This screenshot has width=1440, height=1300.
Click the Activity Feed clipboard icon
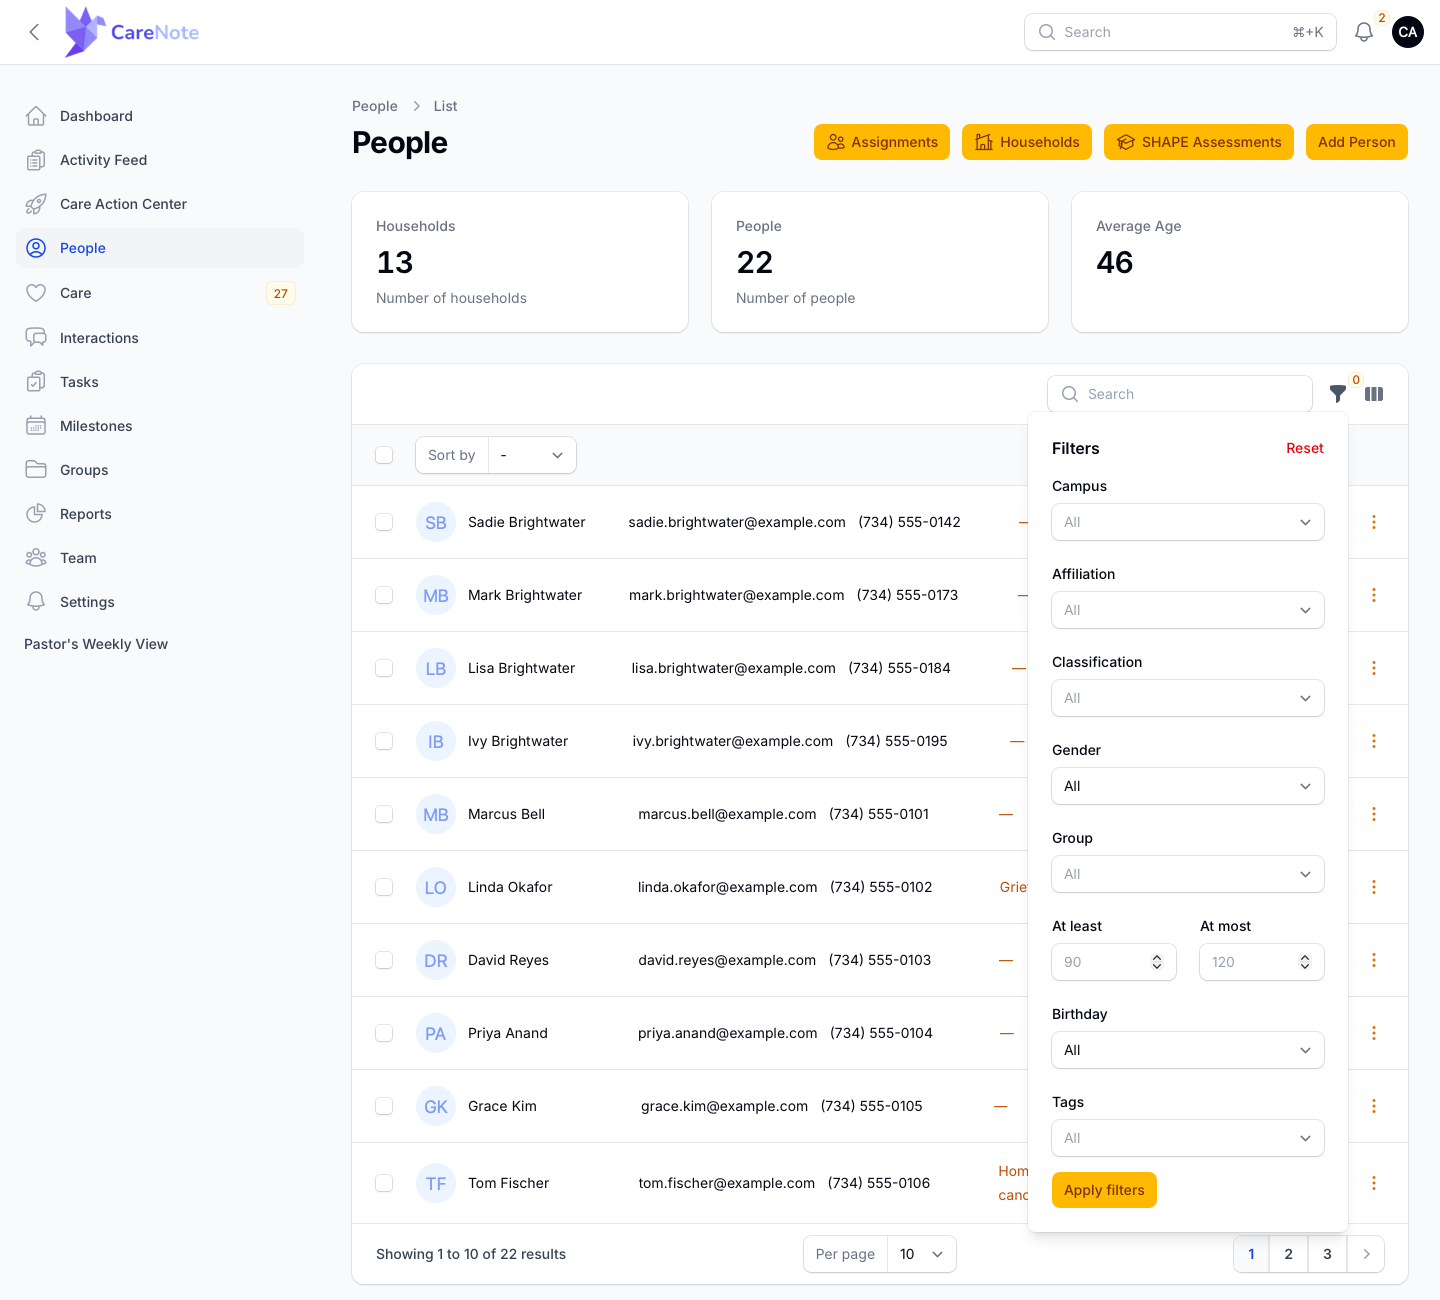coord(36,160)
